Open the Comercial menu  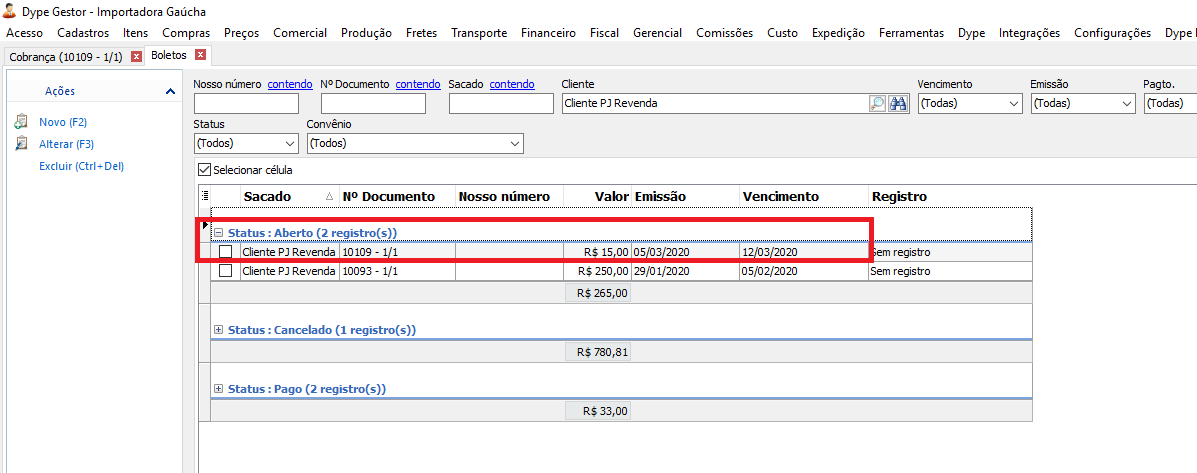point(300,33)
